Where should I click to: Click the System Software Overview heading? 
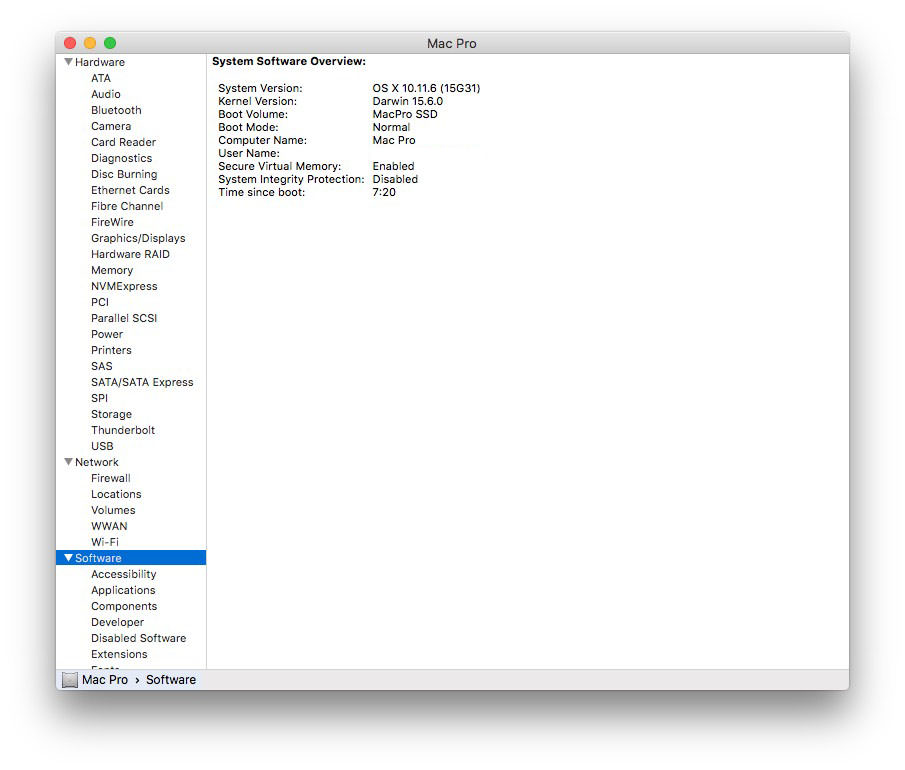tap(289, 61)
